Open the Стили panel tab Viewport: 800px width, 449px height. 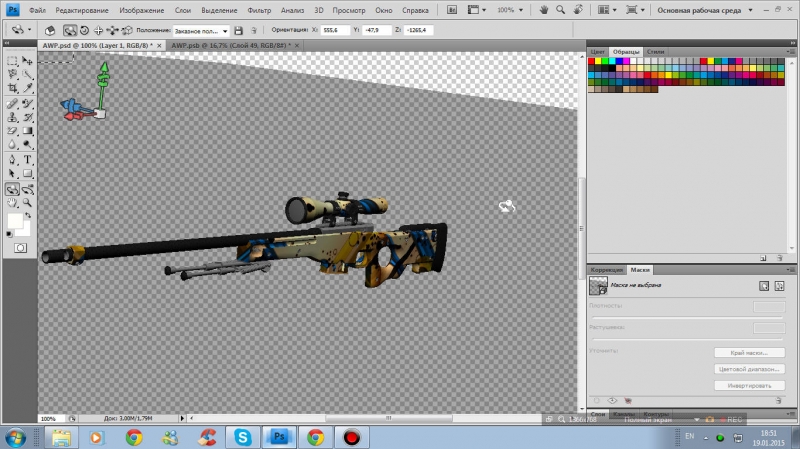(x=655, y=52)
